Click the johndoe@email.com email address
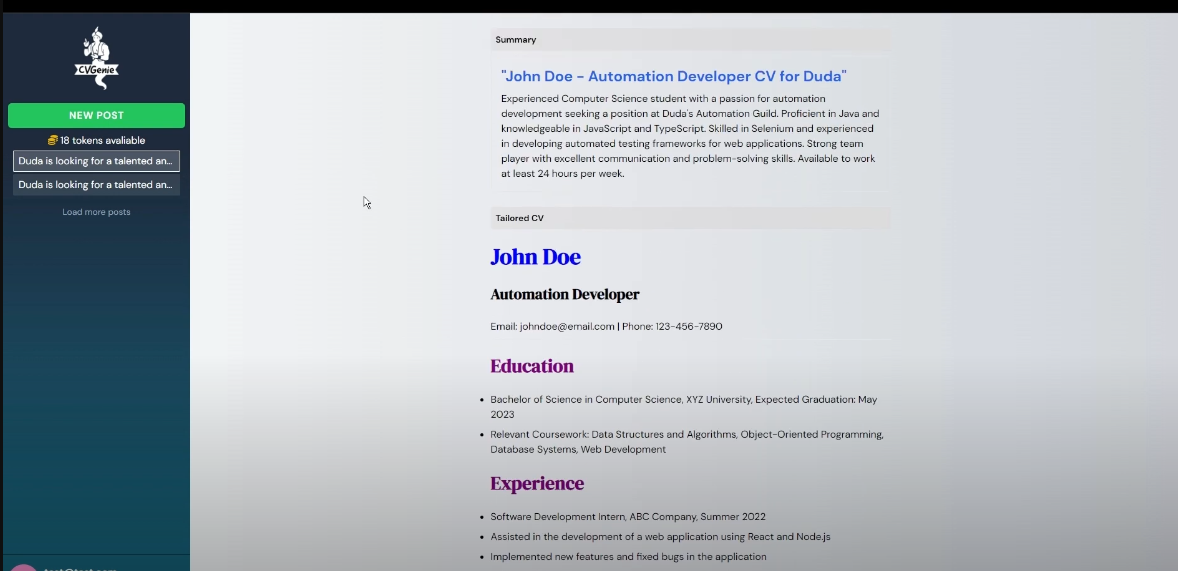This screenshot has height=571, width=1178. [x=567, y=327]
